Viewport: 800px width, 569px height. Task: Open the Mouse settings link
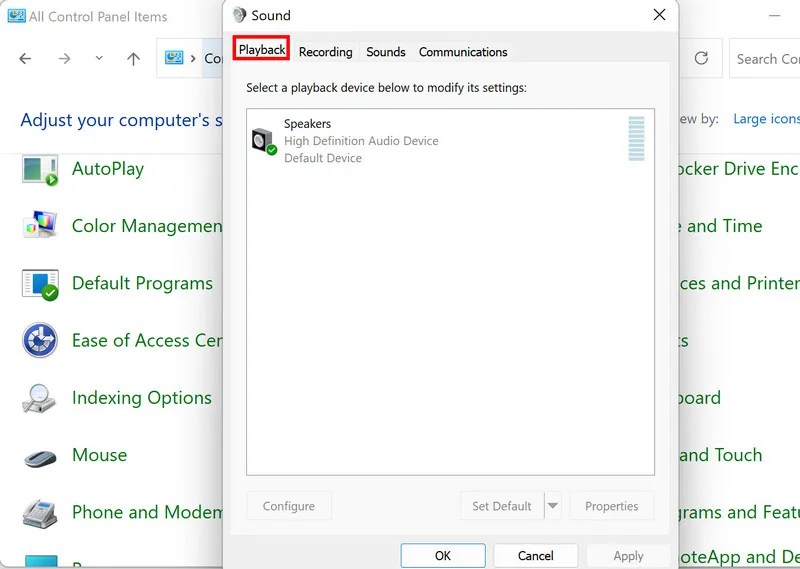point(99,455)
